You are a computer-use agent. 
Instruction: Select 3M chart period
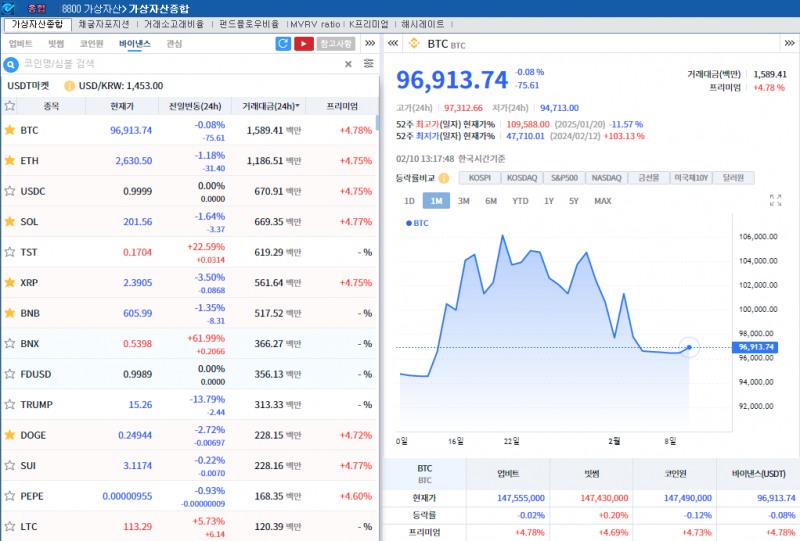point(463,201)
